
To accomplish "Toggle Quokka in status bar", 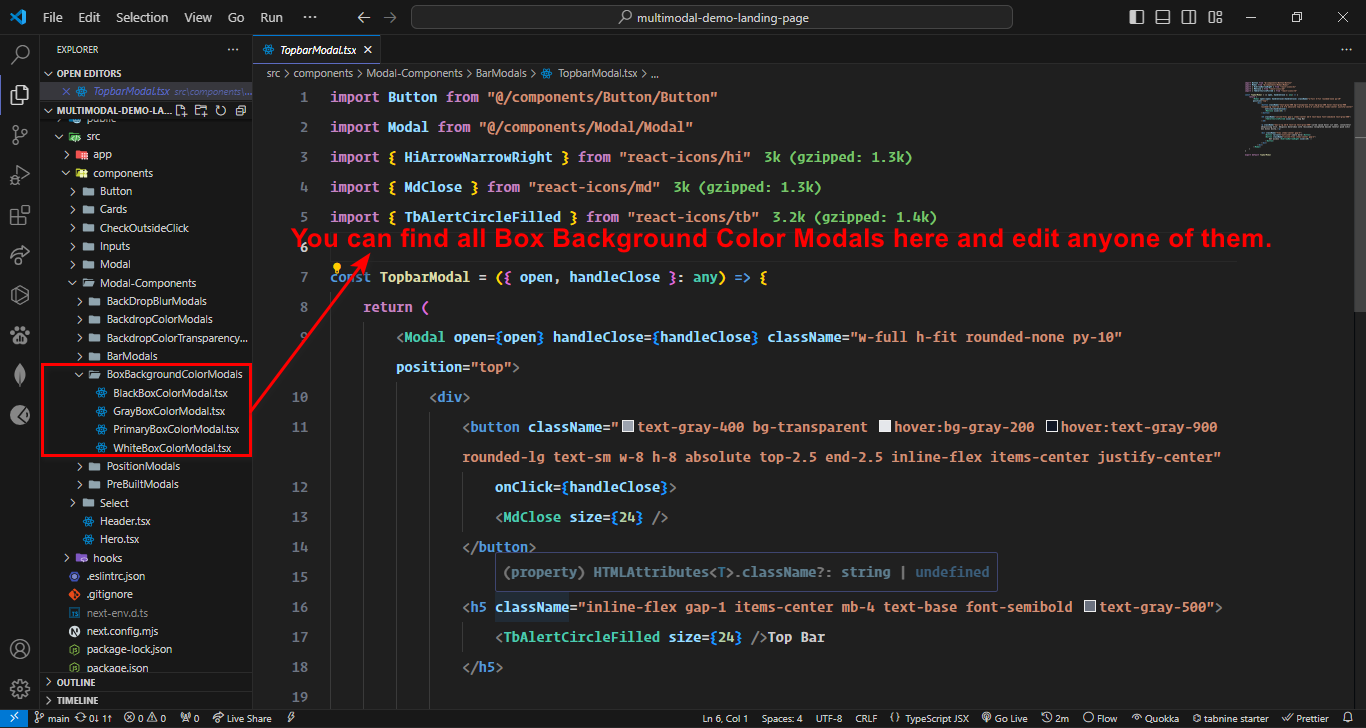I will tap(1155, 718).
